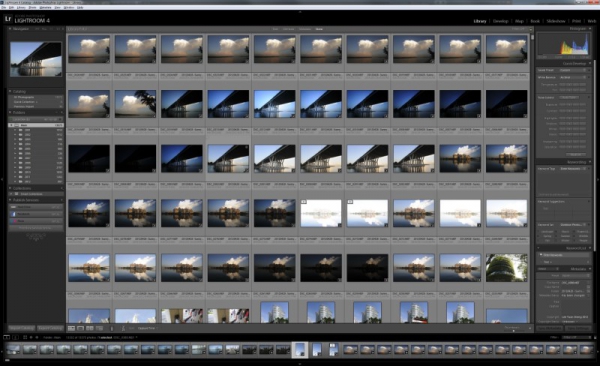The width and height of the screenshot is (600, 366).
Task: Collapse the Publish Services panel
Action: (x=10, y=200)
